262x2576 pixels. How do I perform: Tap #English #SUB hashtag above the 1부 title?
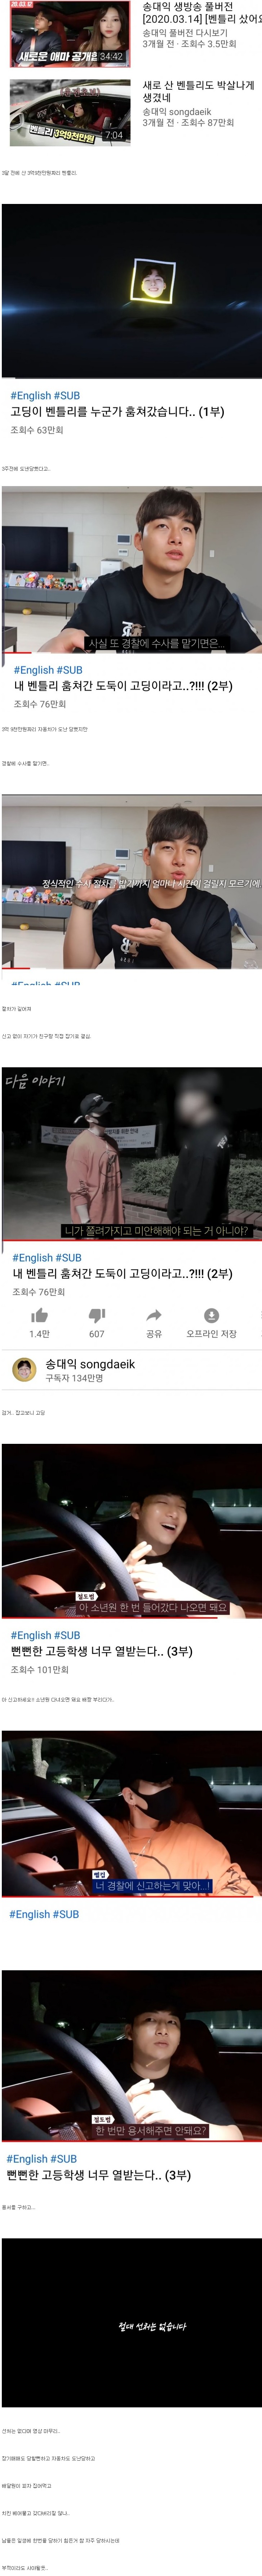click(45, 395)
